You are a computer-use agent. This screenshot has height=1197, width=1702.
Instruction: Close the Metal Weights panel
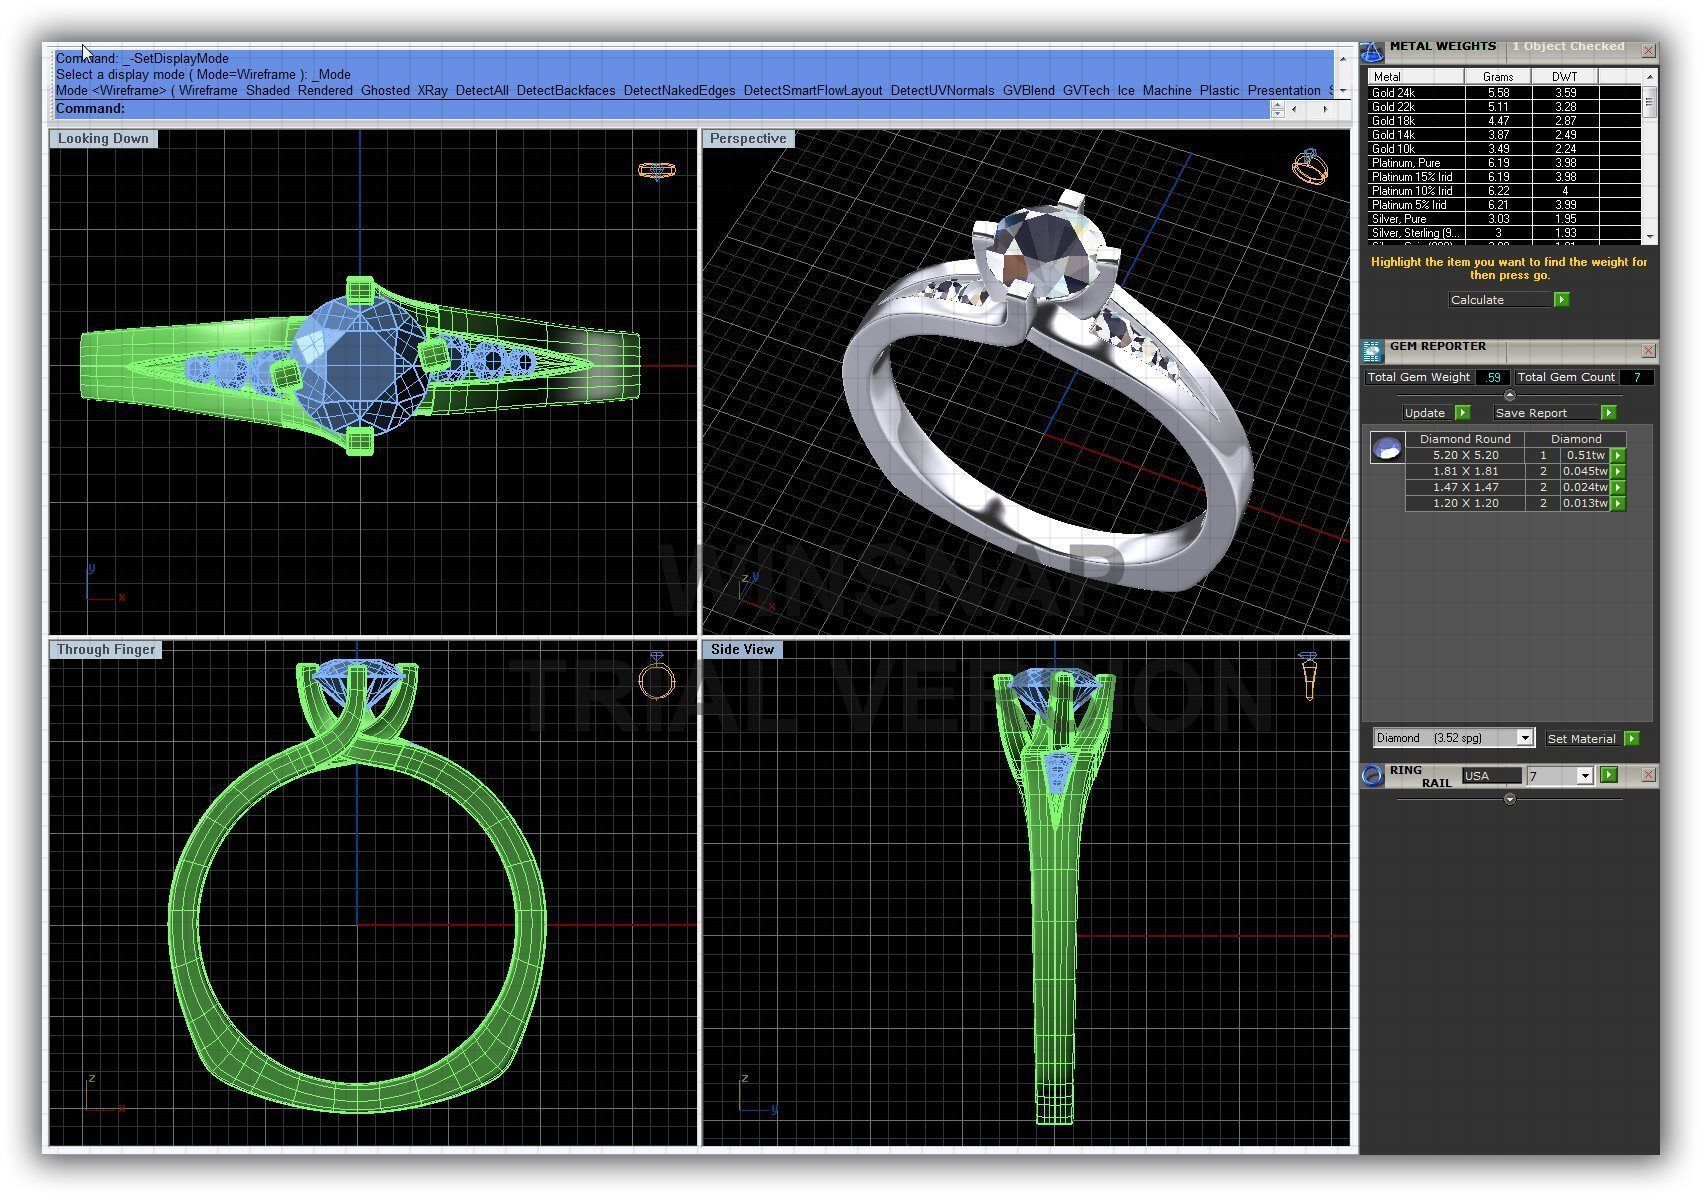(1648, 50)
